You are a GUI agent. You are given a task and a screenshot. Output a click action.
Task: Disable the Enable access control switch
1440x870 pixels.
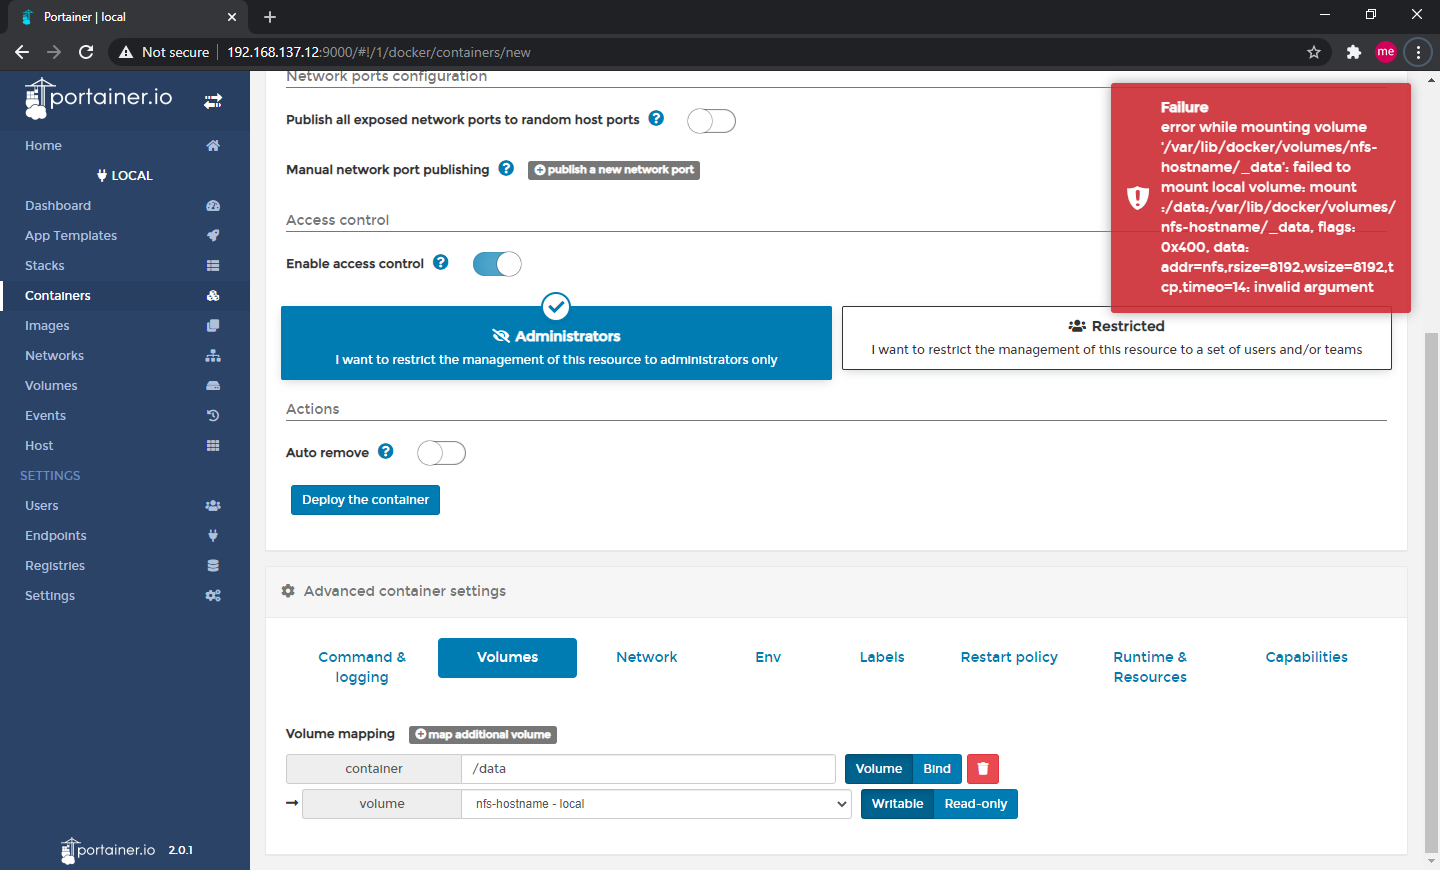[x=497, y=263]
